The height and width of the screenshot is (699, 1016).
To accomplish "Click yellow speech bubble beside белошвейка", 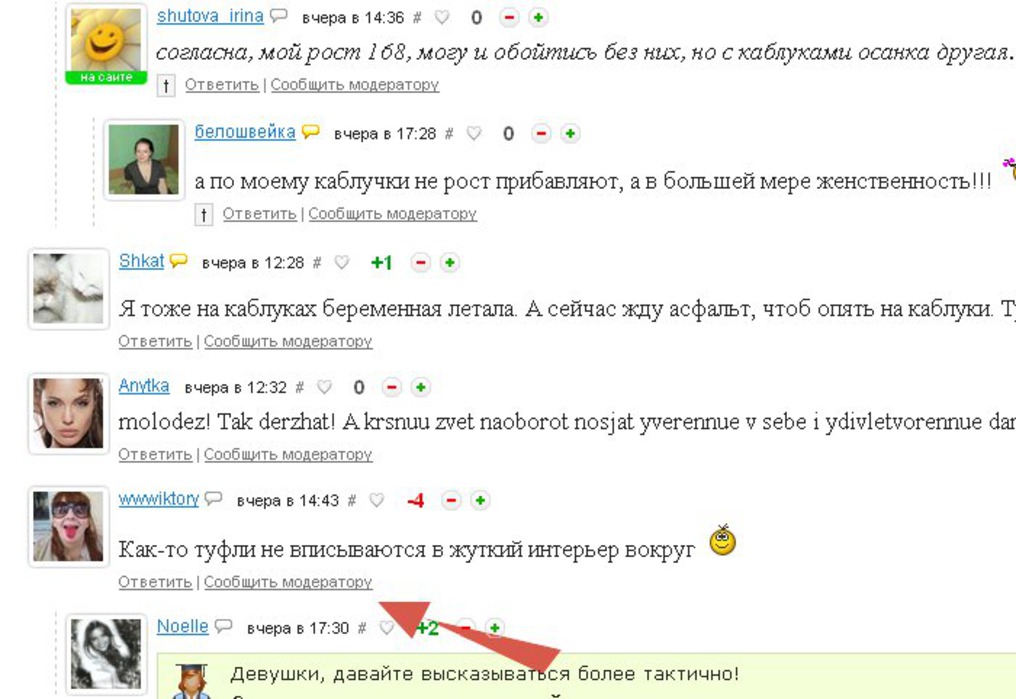I will 311,132.
